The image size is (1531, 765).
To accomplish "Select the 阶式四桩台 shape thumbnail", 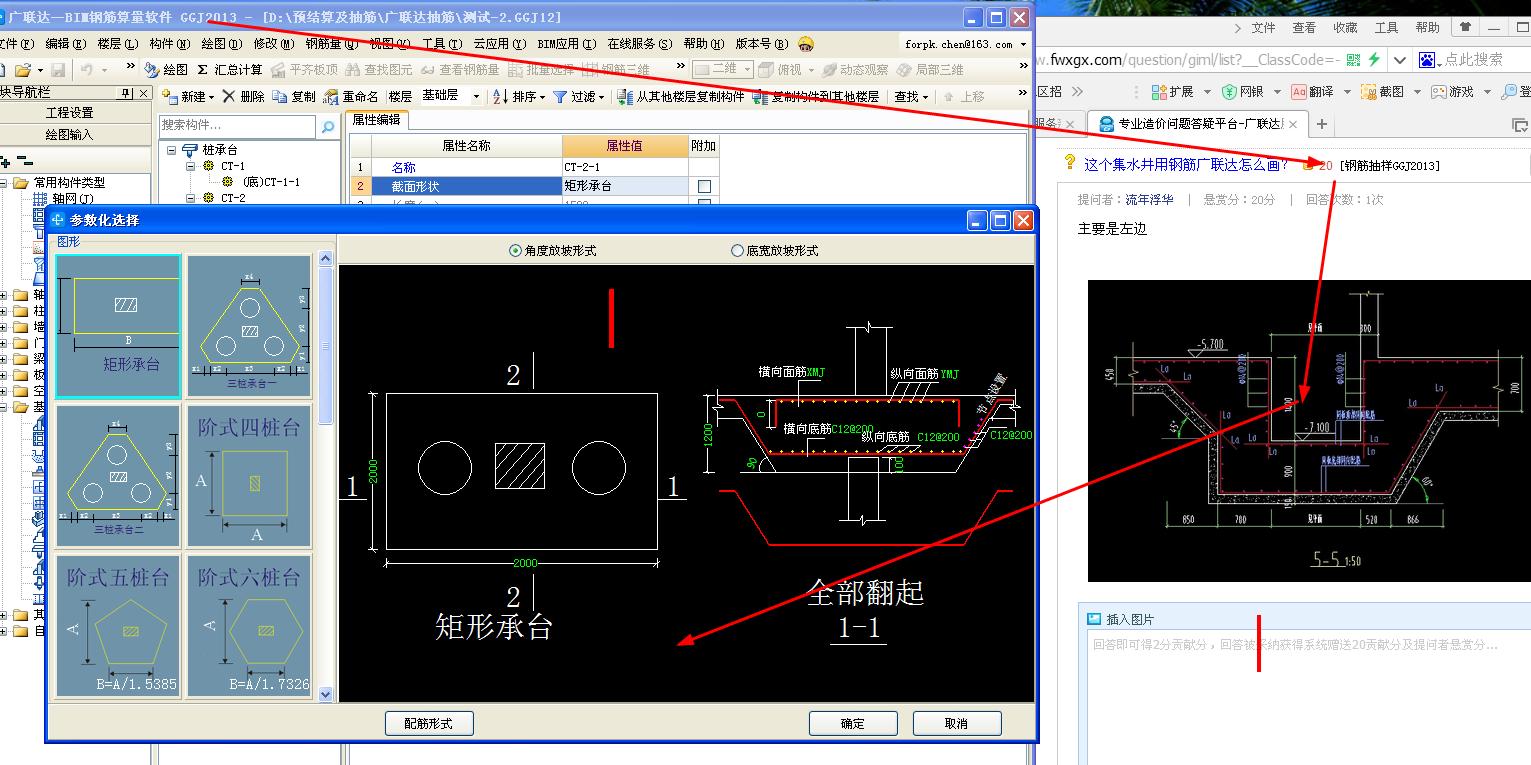I will coord(250,477).
